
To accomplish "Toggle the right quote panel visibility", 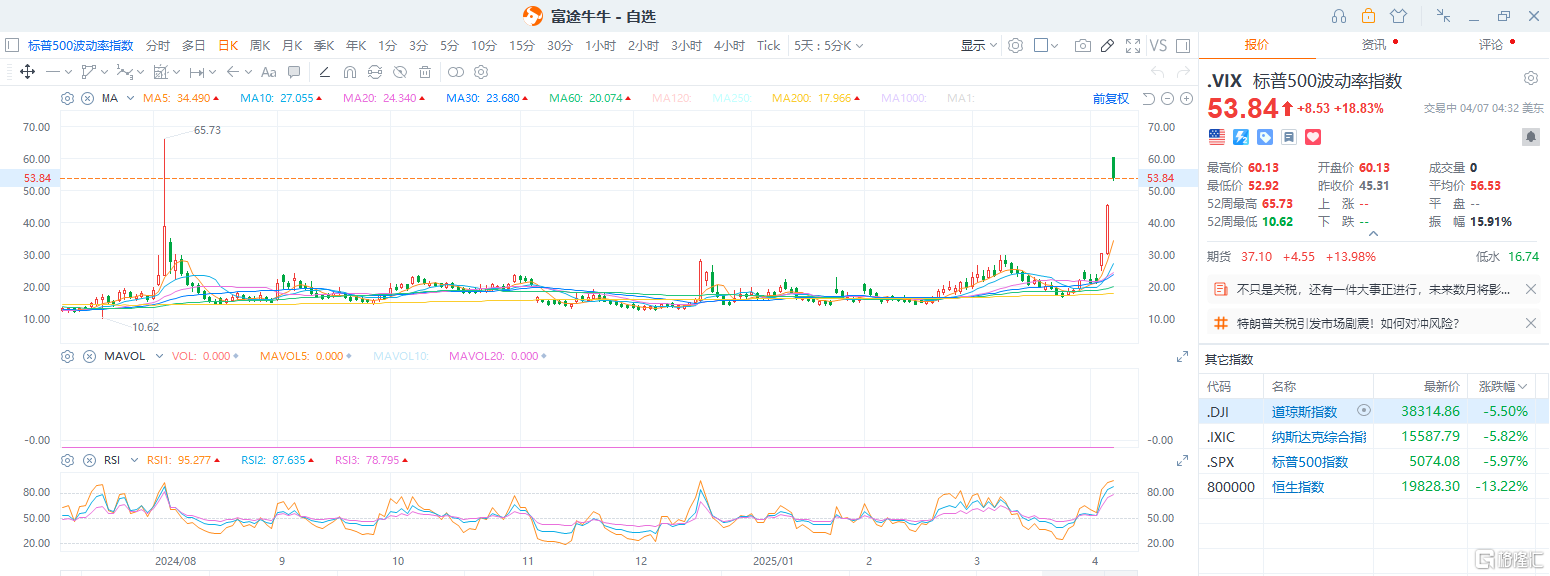I will coord(1183,45).
